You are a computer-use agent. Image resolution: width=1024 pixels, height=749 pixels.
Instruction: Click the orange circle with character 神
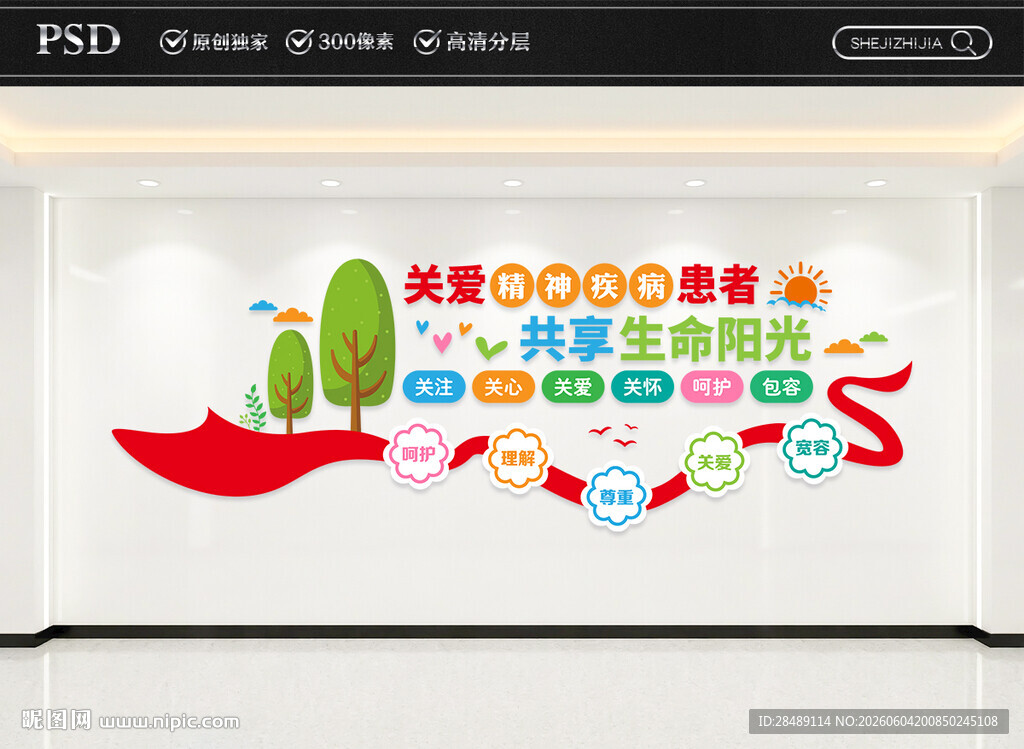point(558,286)
